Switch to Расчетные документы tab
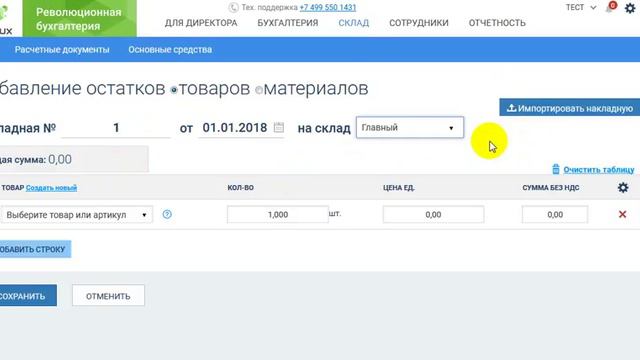This screenshot has height=360, width=640. pos(62,50)
